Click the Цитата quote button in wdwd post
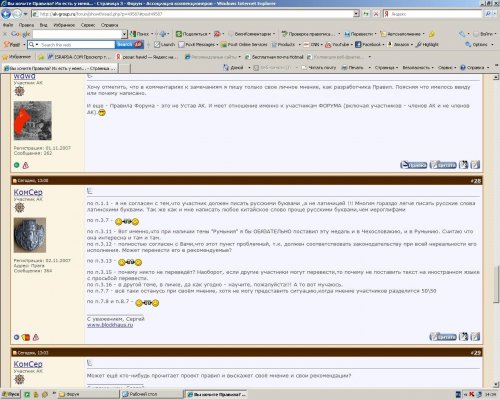The image size is (500, 400). point(443,165)
